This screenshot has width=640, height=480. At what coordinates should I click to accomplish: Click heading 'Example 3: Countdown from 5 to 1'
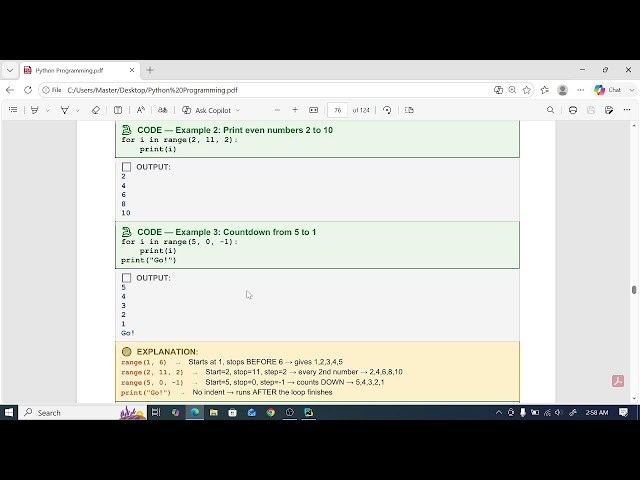tap(246, 232)
